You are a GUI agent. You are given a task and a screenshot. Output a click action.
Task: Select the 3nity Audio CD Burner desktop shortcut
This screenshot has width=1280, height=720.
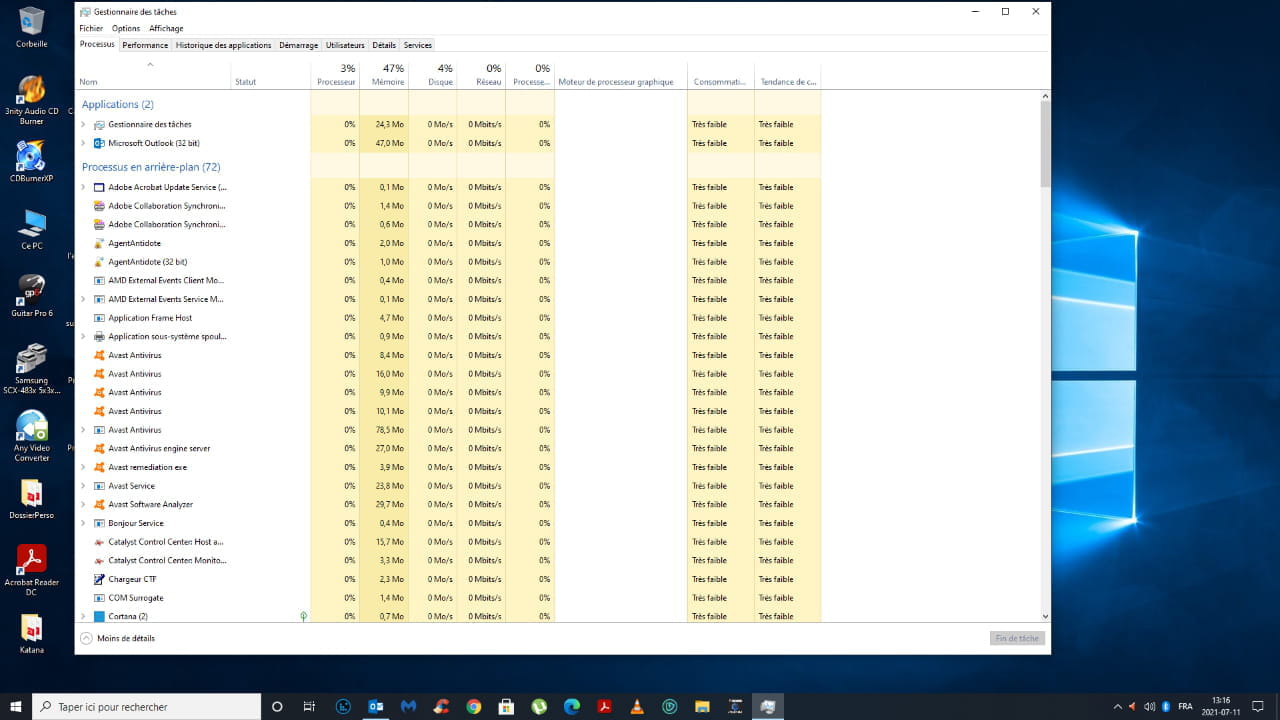point(31,99)
